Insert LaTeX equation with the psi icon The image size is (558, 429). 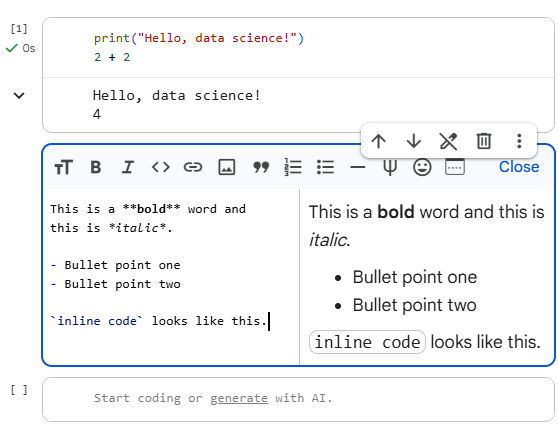(x=390, y=167)
